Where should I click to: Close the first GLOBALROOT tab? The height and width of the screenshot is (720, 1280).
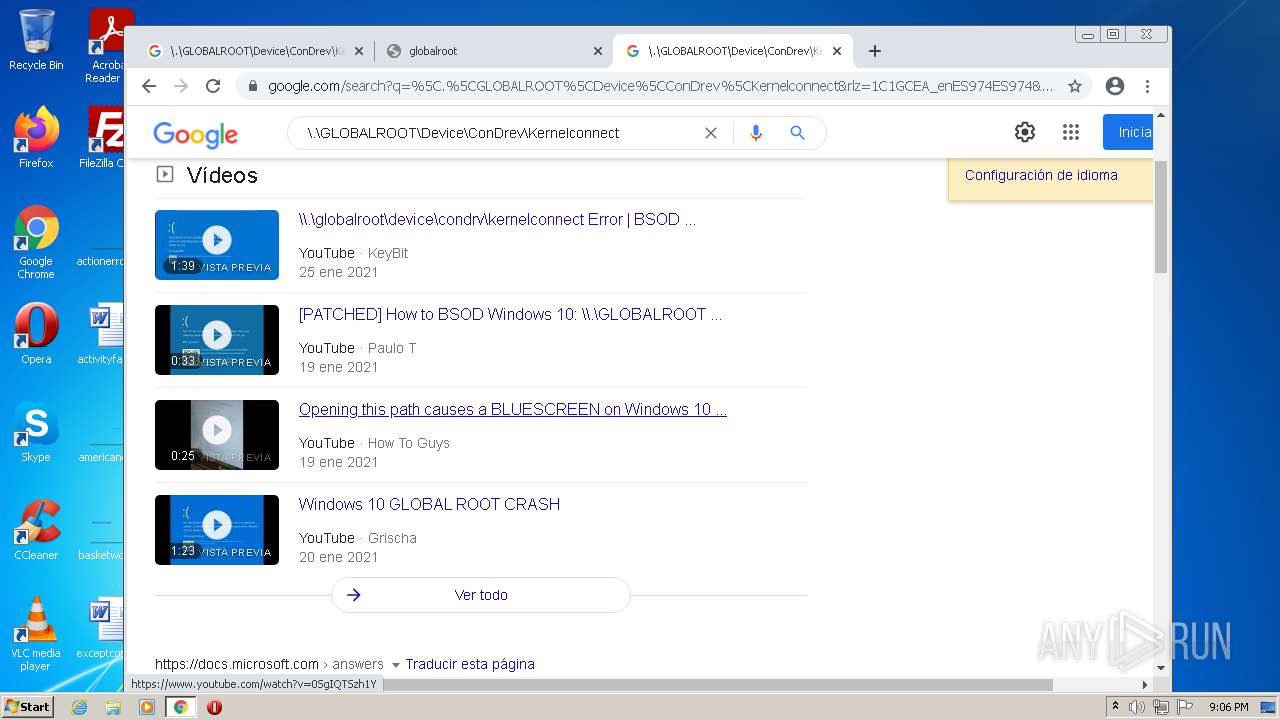coord(359,51)
